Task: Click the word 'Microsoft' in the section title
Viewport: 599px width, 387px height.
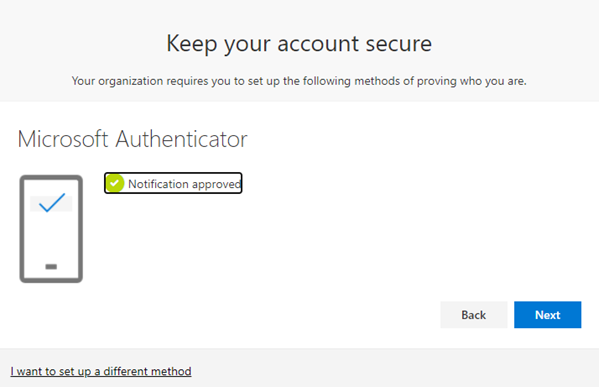Action: coord(63,139)
